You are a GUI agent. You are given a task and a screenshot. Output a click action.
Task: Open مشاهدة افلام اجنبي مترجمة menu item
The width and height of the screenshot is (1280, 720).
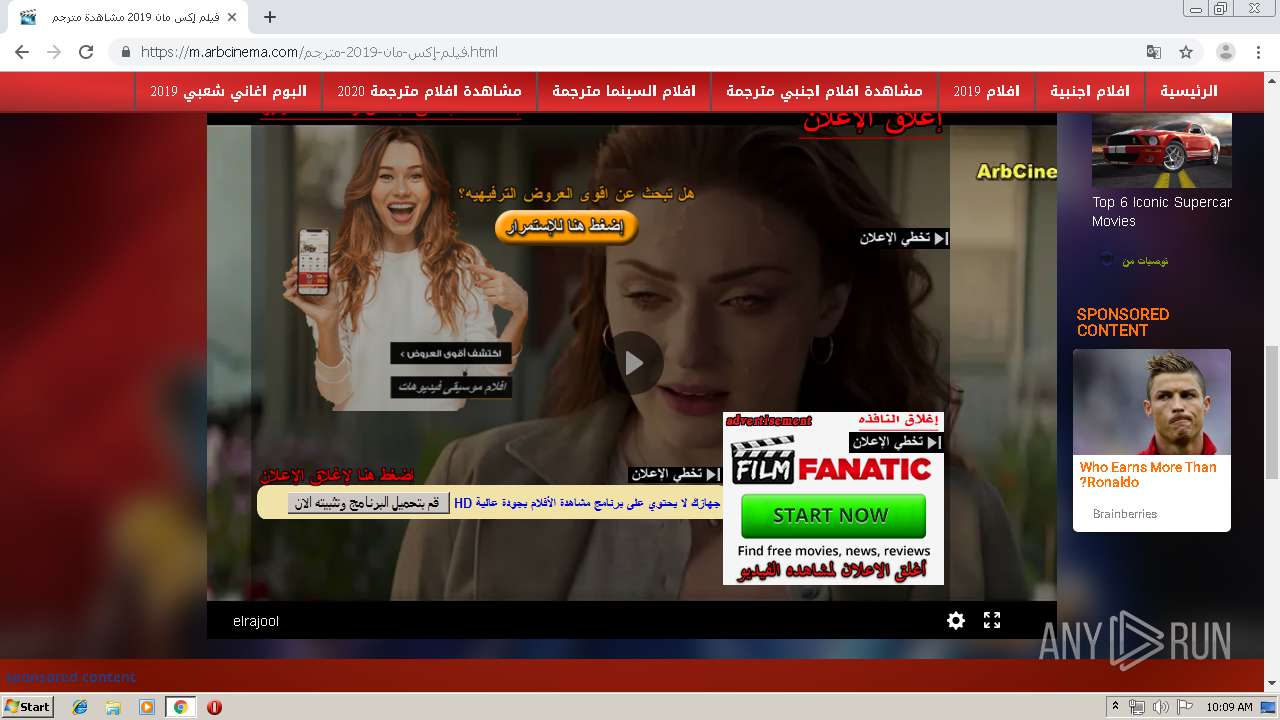coord(824,91)
